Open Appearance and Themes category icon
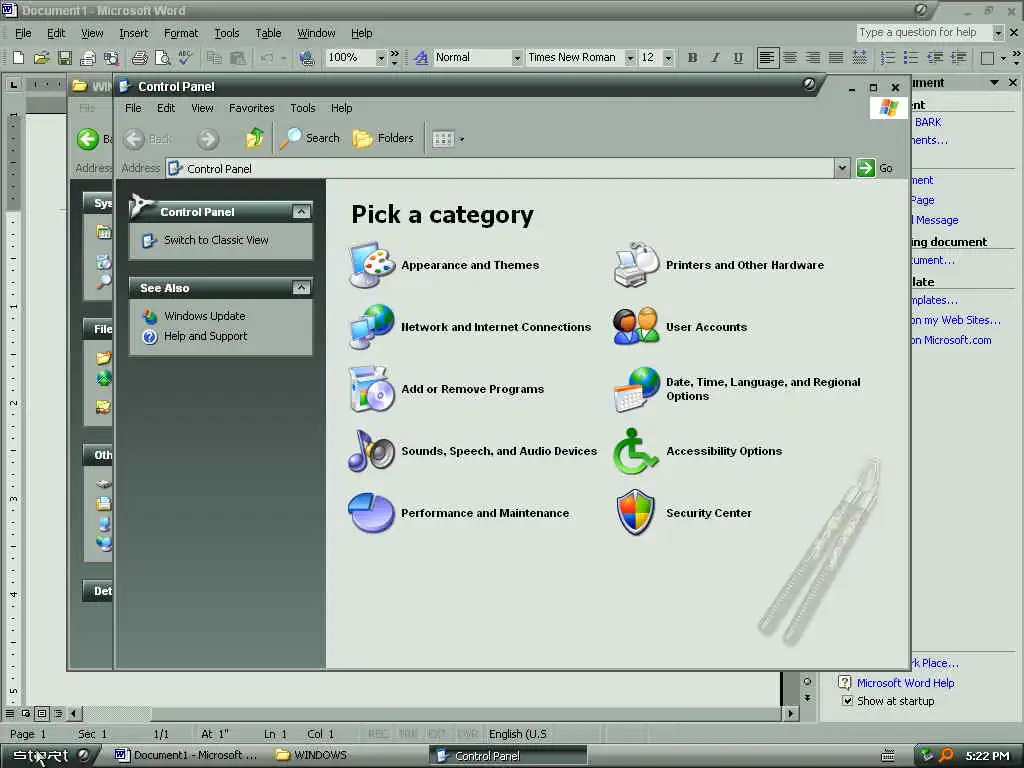 point(372,265)
